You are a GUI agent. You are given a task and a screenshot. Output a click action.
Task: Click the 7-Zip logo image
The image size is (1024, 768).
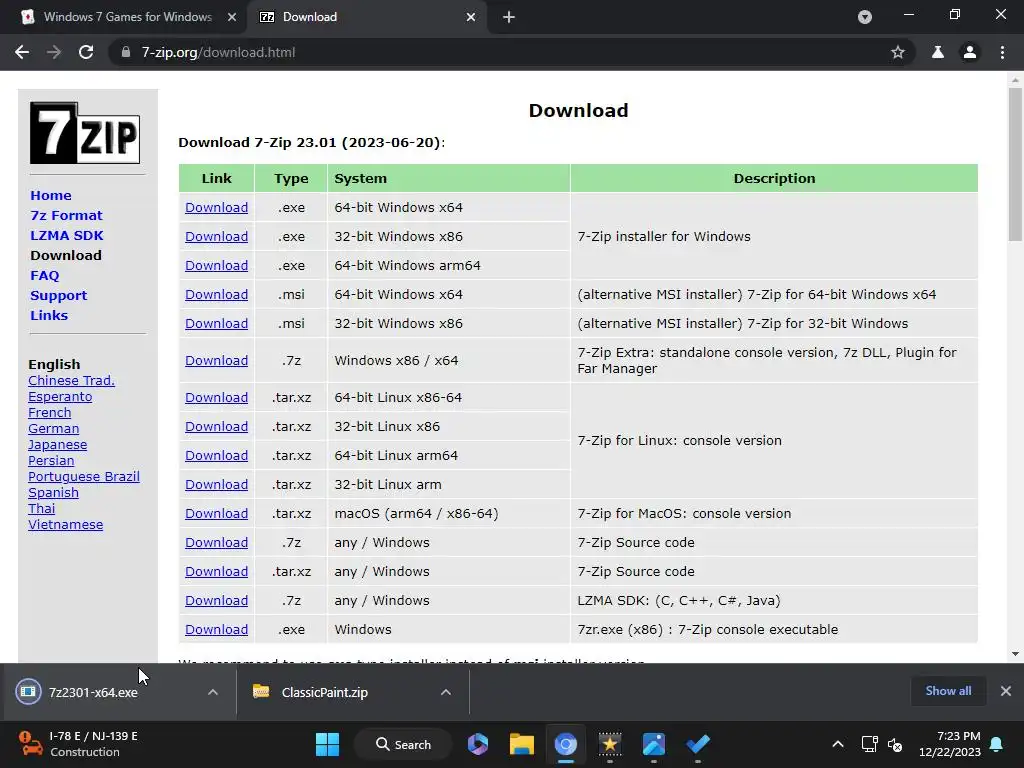point(85,133)
